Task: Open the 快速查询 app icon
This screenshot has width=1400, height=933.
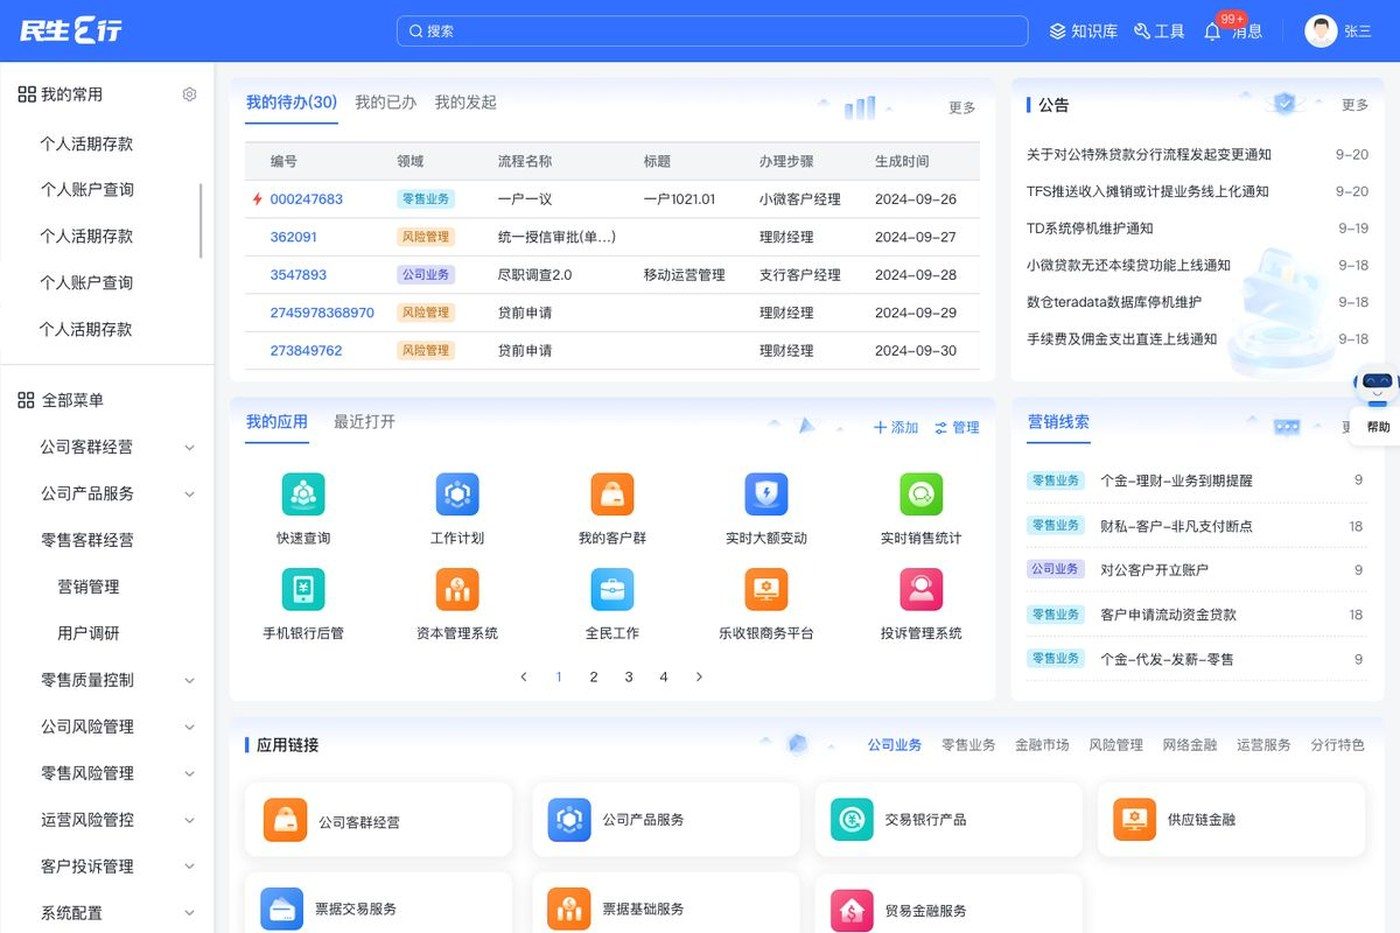Action: tap(303, 494)
